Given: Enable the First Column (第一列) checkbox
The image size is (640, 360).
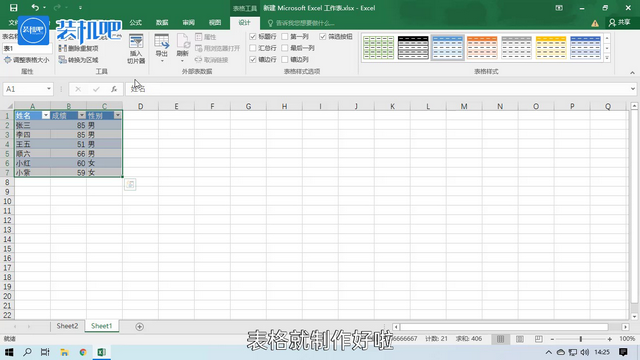Looking at the screenshot, I should (x=284, y=37).
